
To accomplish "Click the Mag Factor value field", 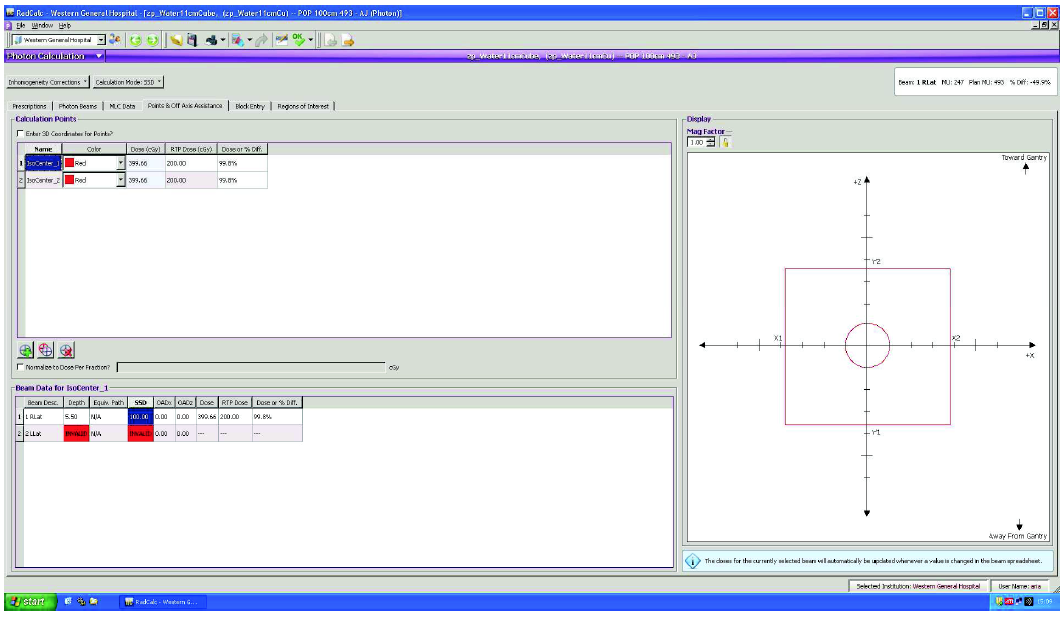I will (x=697, y=143).
